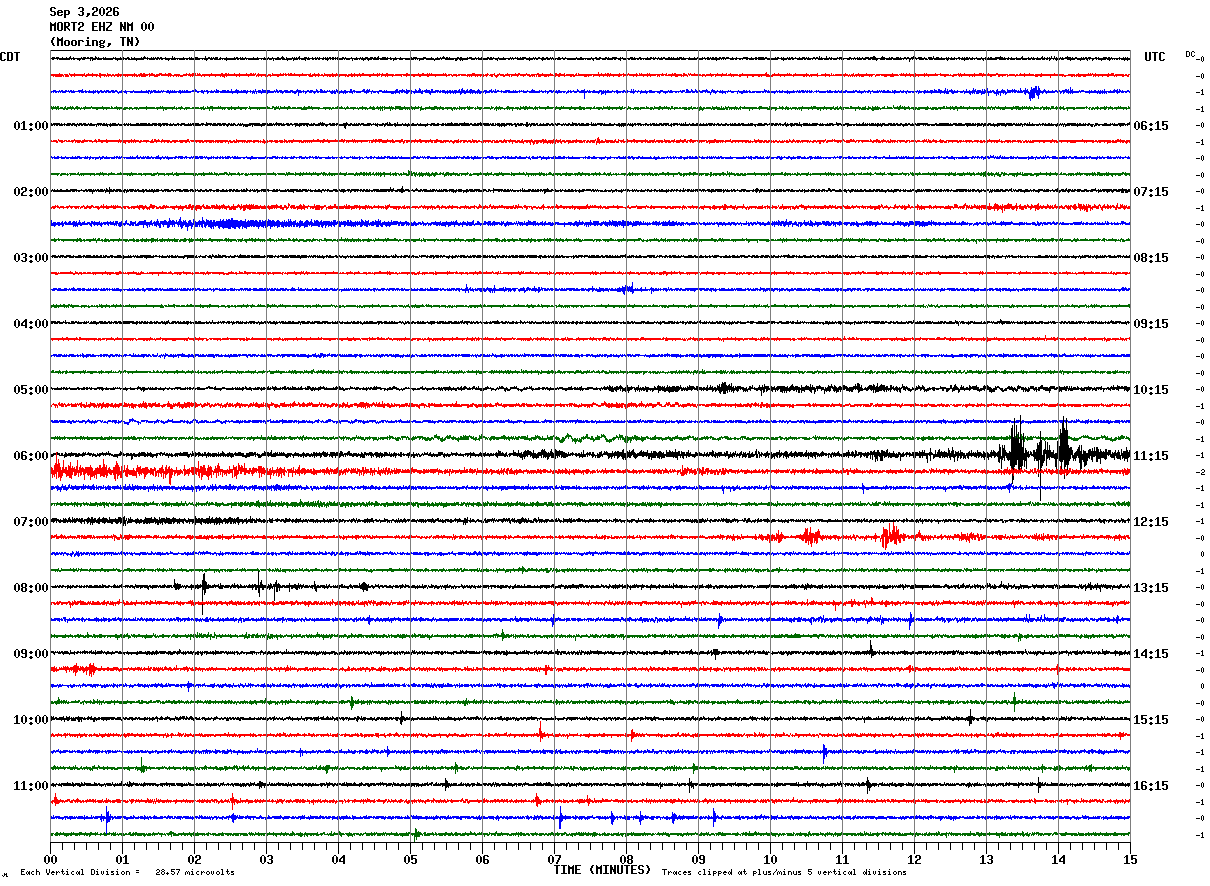Viewport: 1210px width, 886px height.
Task: Click the Traces clipped footer note
Action: point(784,873)
